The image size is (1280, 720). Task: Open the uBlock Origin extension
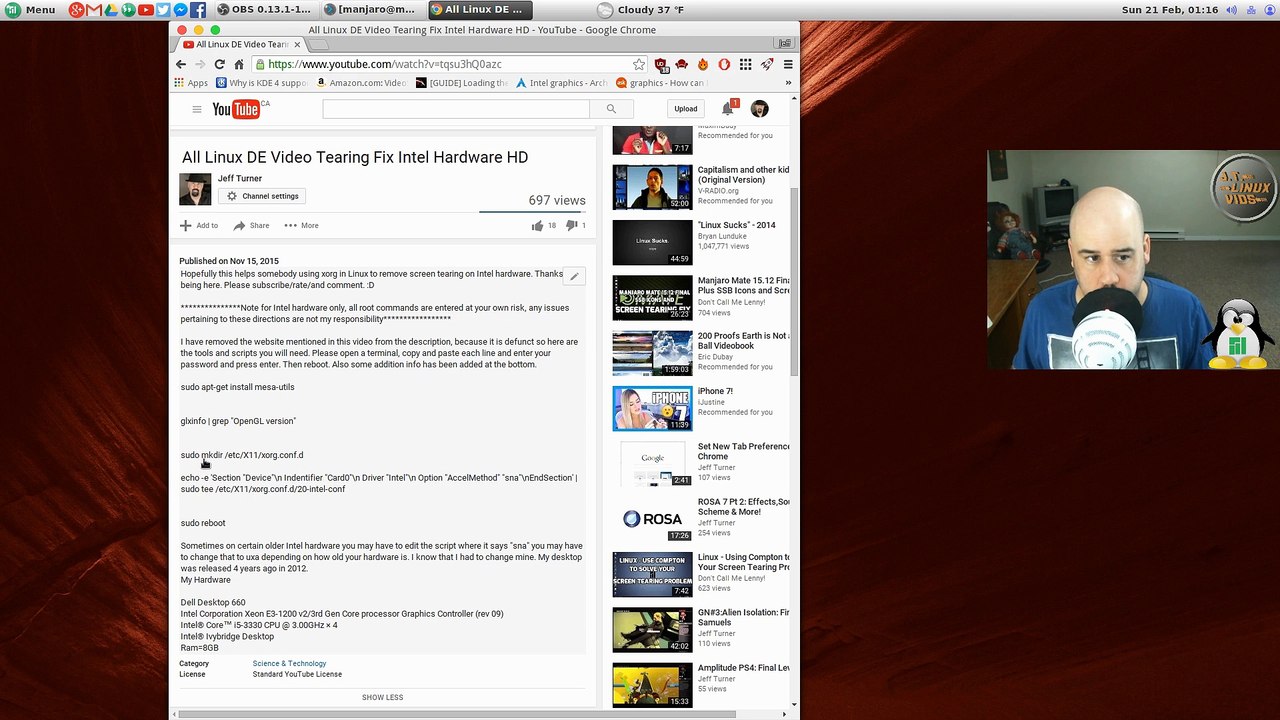coord(661,64)
